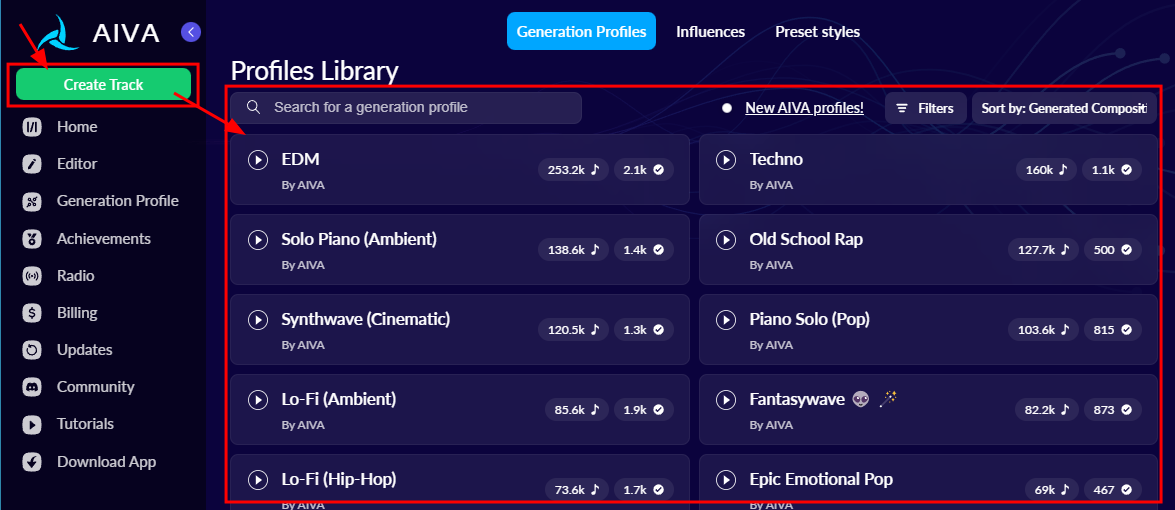Click Piano Solo (Pop)'s 815 verified badge
The width and height of the screenshot is (1175, 510).
tap(1113, 330)
